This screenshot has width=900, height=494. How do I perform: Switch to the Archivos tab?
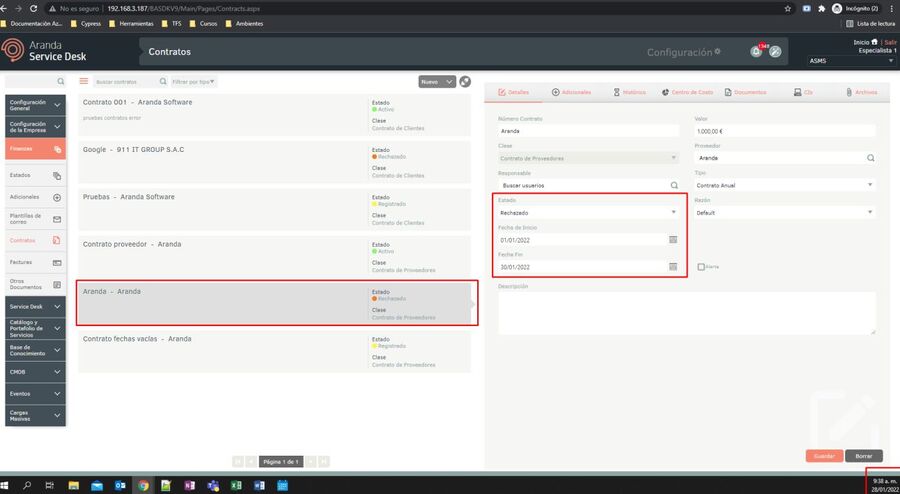[x=862, y=92]
